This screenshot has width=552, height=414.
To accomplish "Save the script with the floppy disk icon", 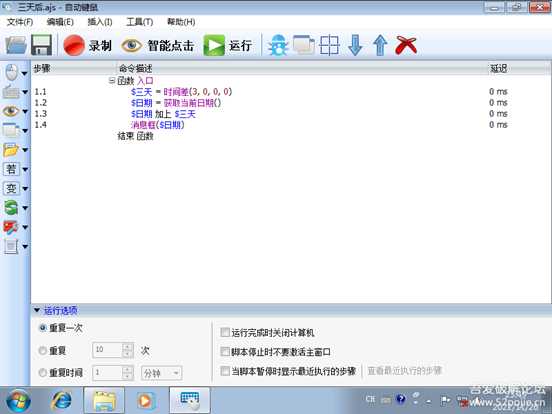I will 42,45.
